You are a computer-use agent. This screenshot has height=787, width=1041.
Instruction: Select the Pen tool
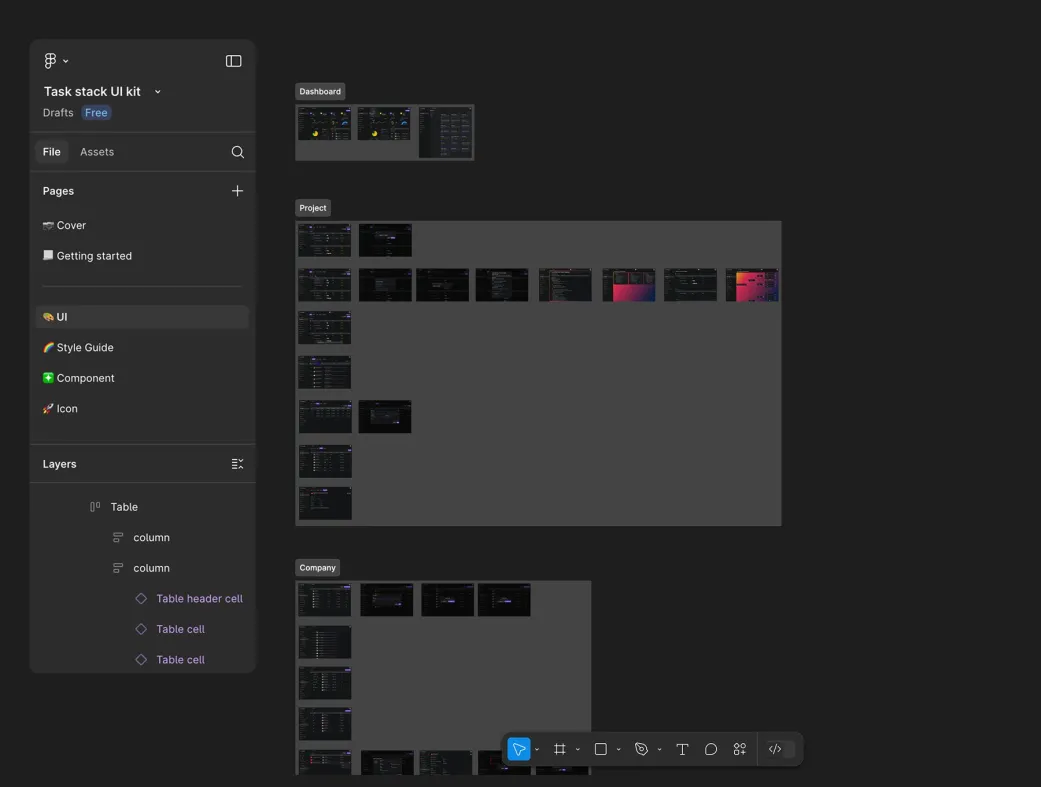pyautogui.click(x=642, y=749)
